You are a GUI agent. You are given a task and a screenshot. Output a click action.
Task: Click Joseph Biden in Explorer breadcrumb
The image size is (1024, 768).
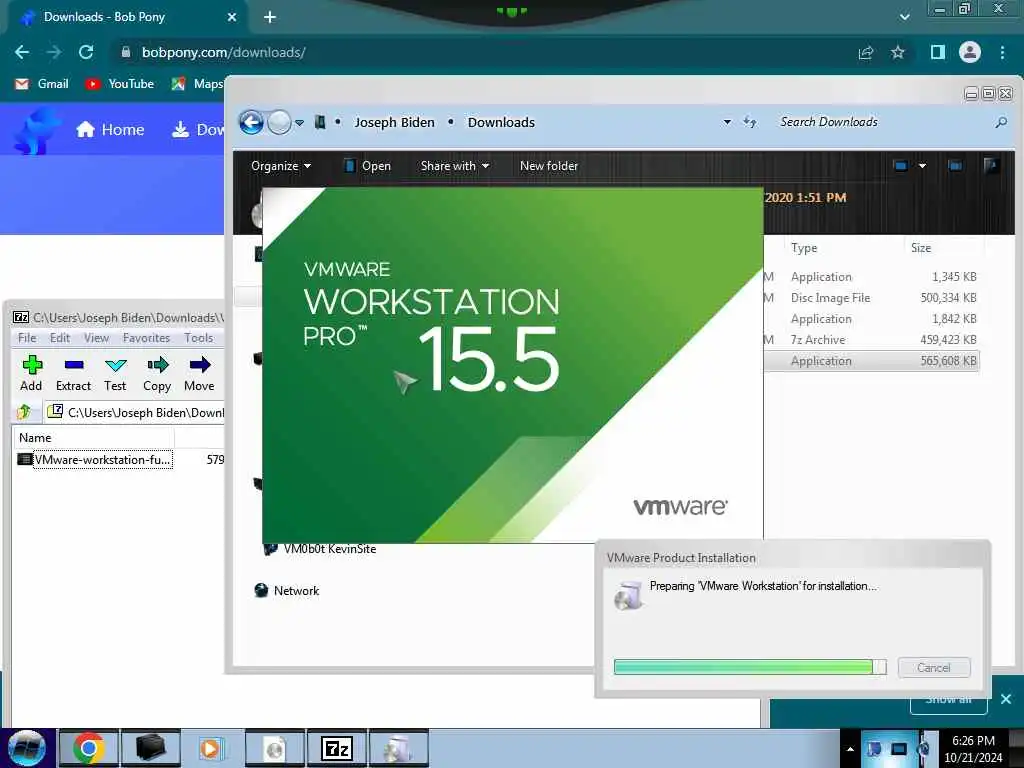click(x=394, y=122)
